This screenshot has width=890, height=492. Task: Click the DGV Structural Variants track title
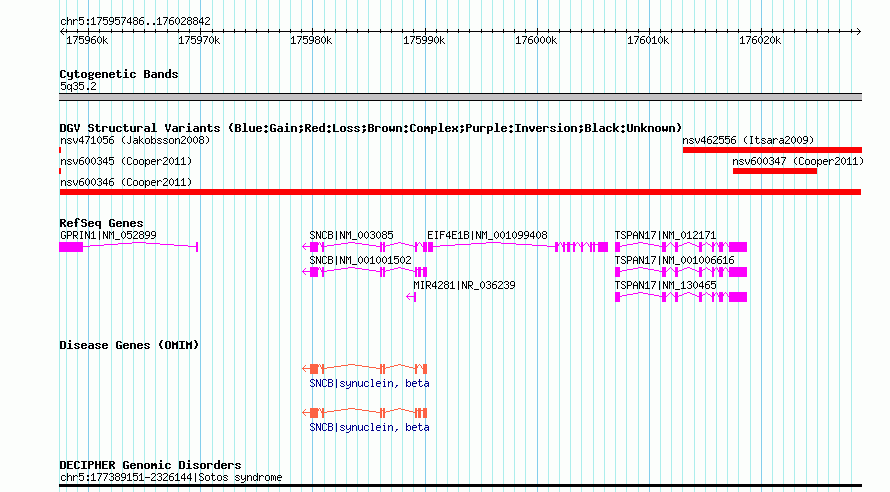[x=370, y=128]
